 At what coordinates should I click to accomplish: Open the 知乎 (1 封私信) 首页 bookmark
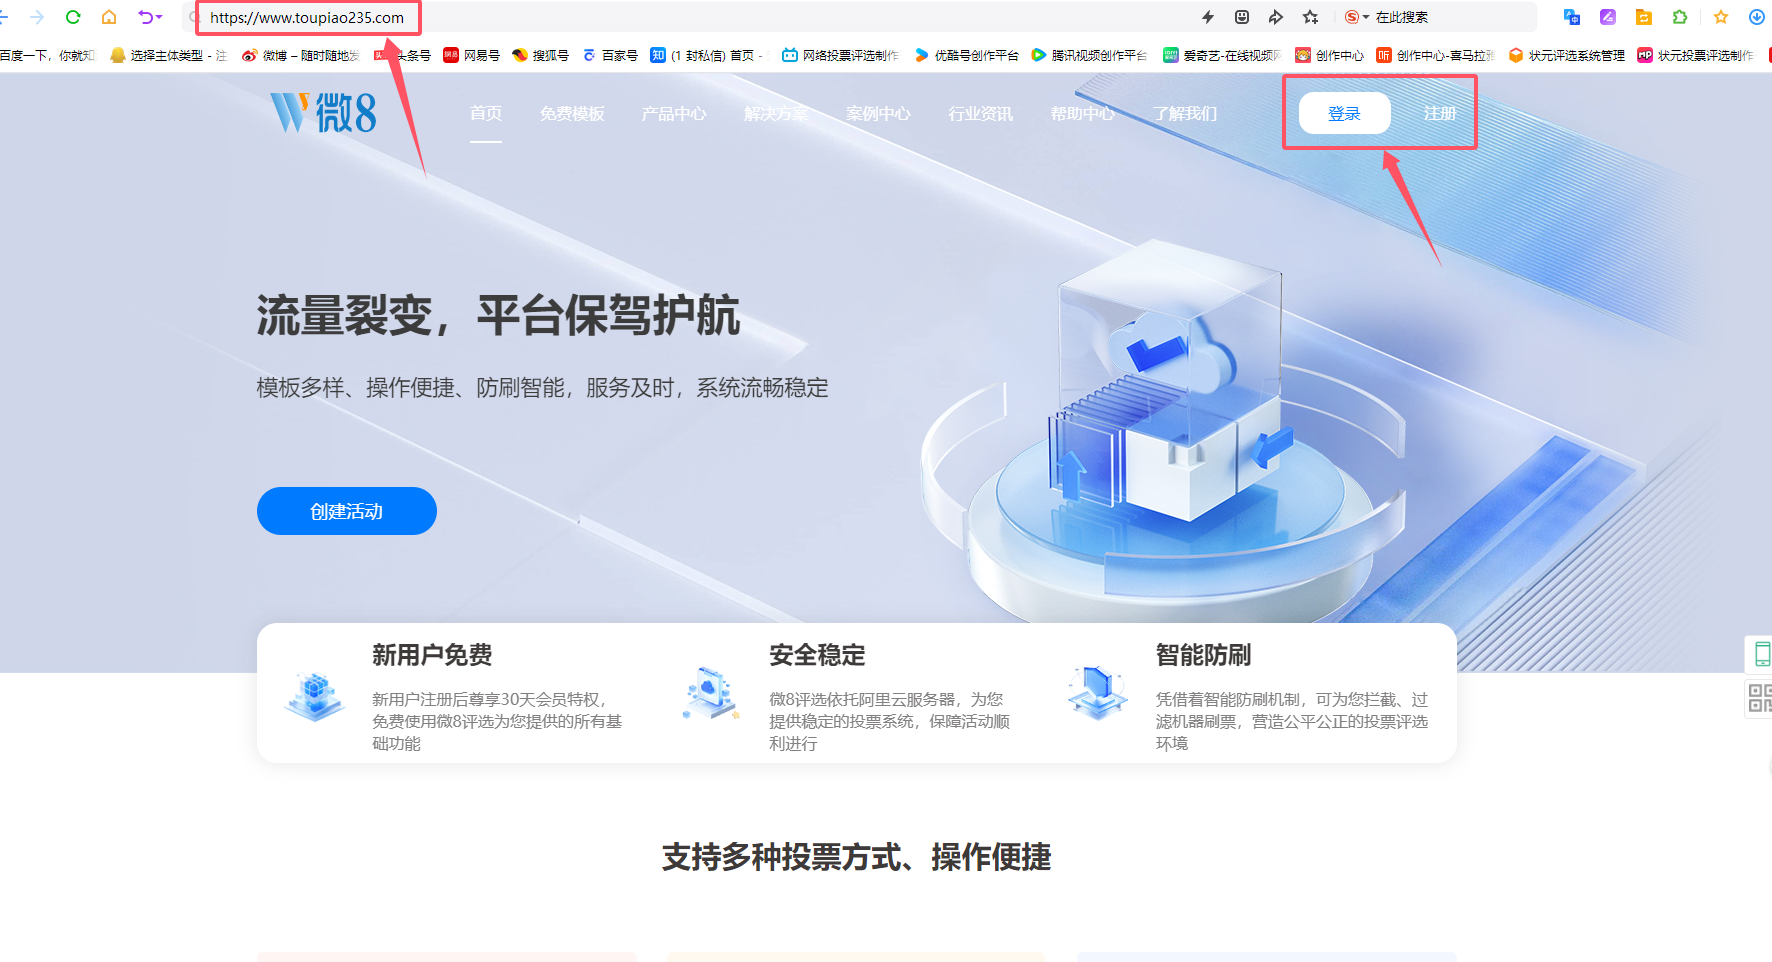tap(707, 55)
